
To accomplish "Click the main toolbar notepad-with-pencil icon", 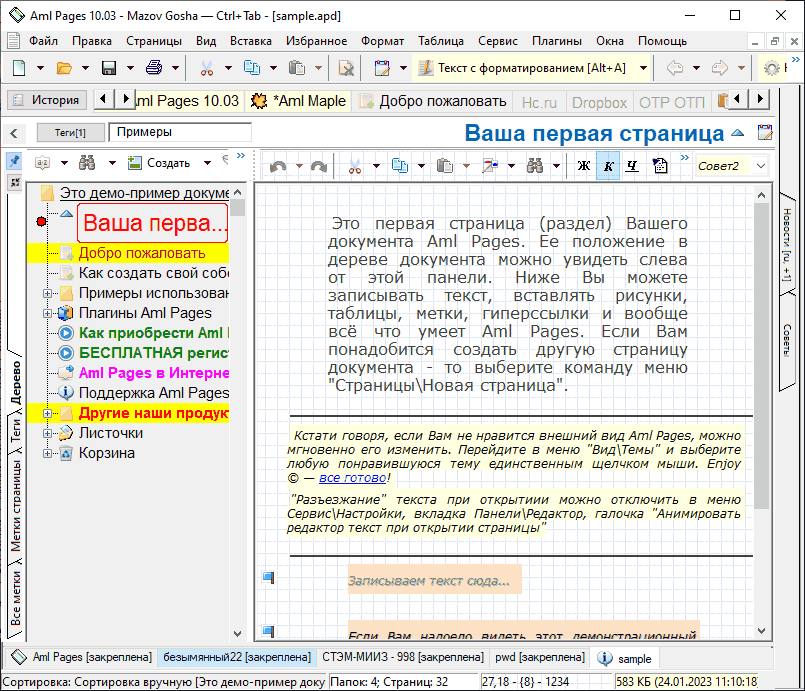I will pos(382,68).
